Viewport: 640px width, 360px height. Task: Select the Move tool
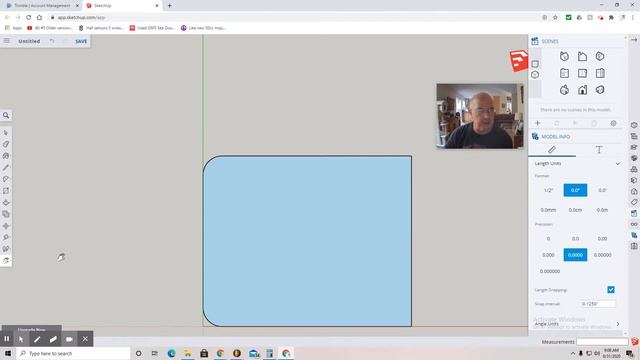6,226
